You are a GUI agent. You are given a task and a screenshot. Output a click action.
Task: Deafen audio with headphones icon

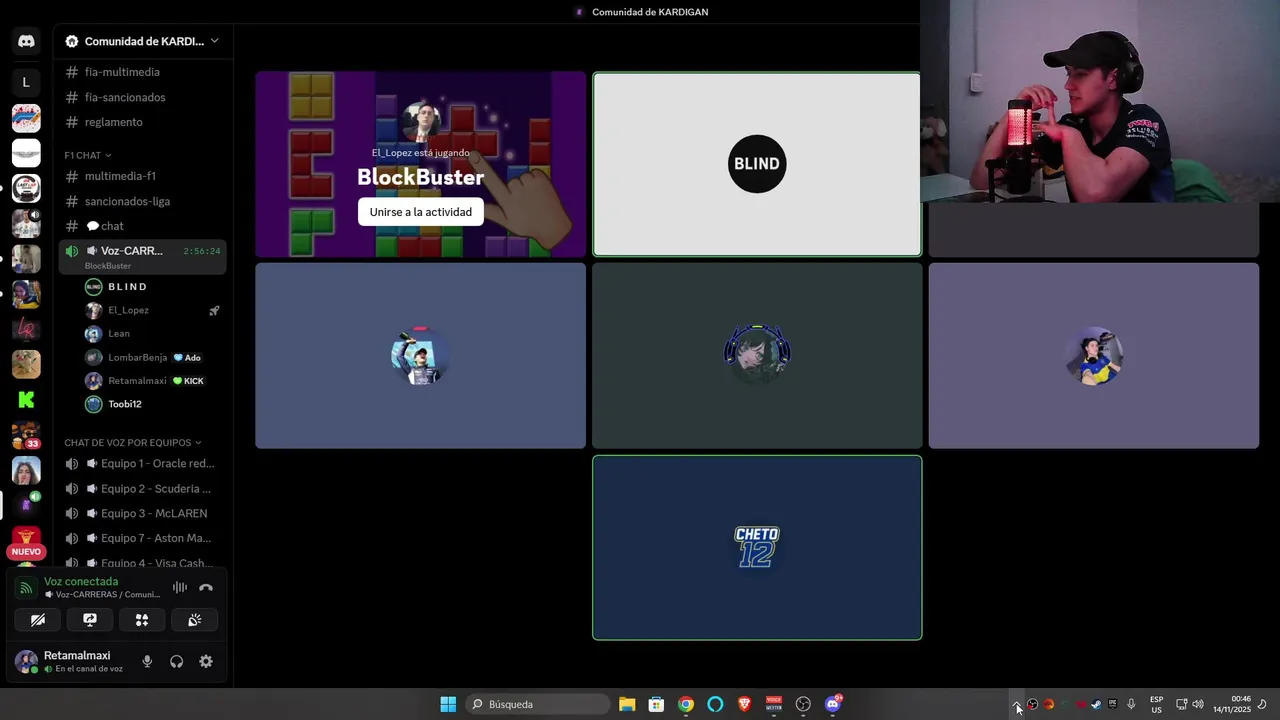tap(177, 661)
